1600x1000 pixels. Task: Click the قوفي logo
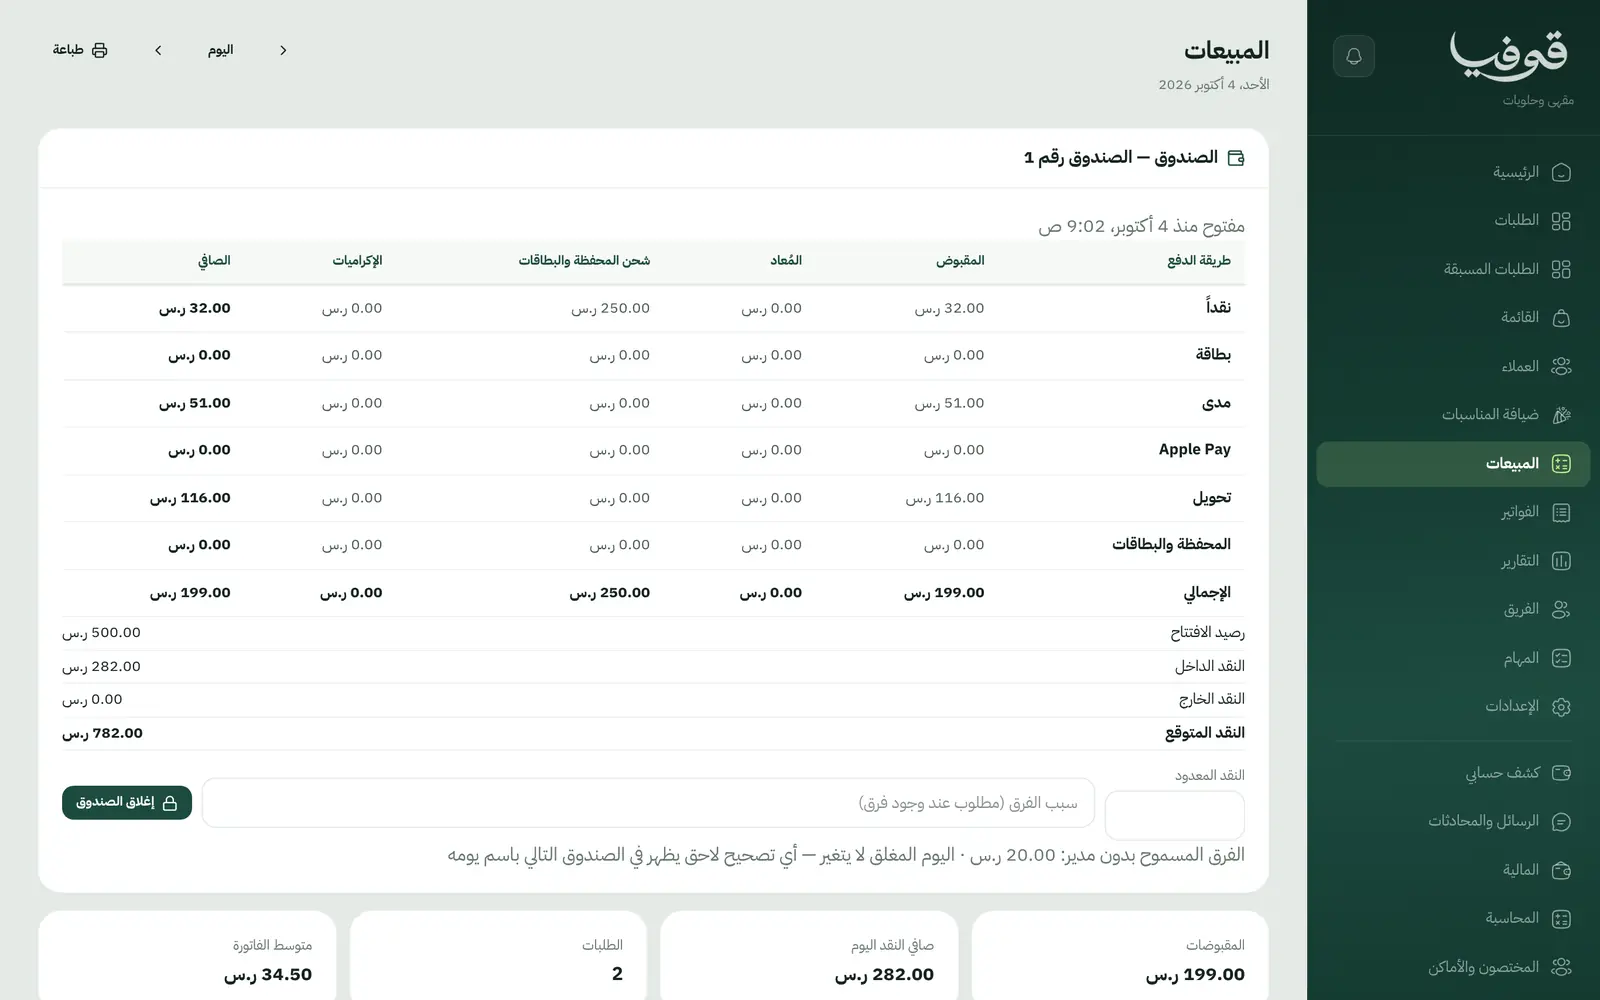(1509, 56)
